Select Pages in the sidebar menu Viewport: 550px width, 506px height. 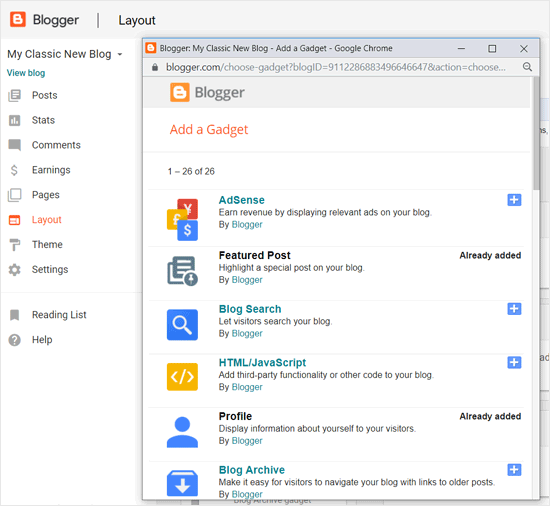[x=46, y=195]
